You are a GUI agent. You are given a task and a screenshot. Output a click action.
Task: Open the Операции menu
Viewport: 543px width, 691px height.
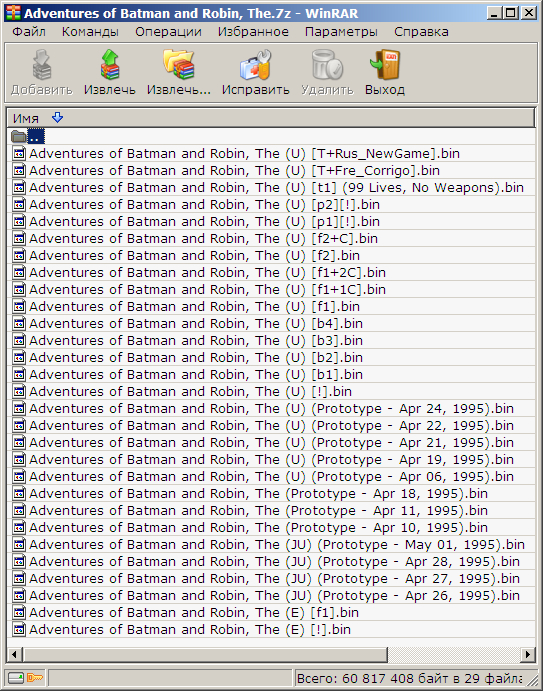pos(168,32)
